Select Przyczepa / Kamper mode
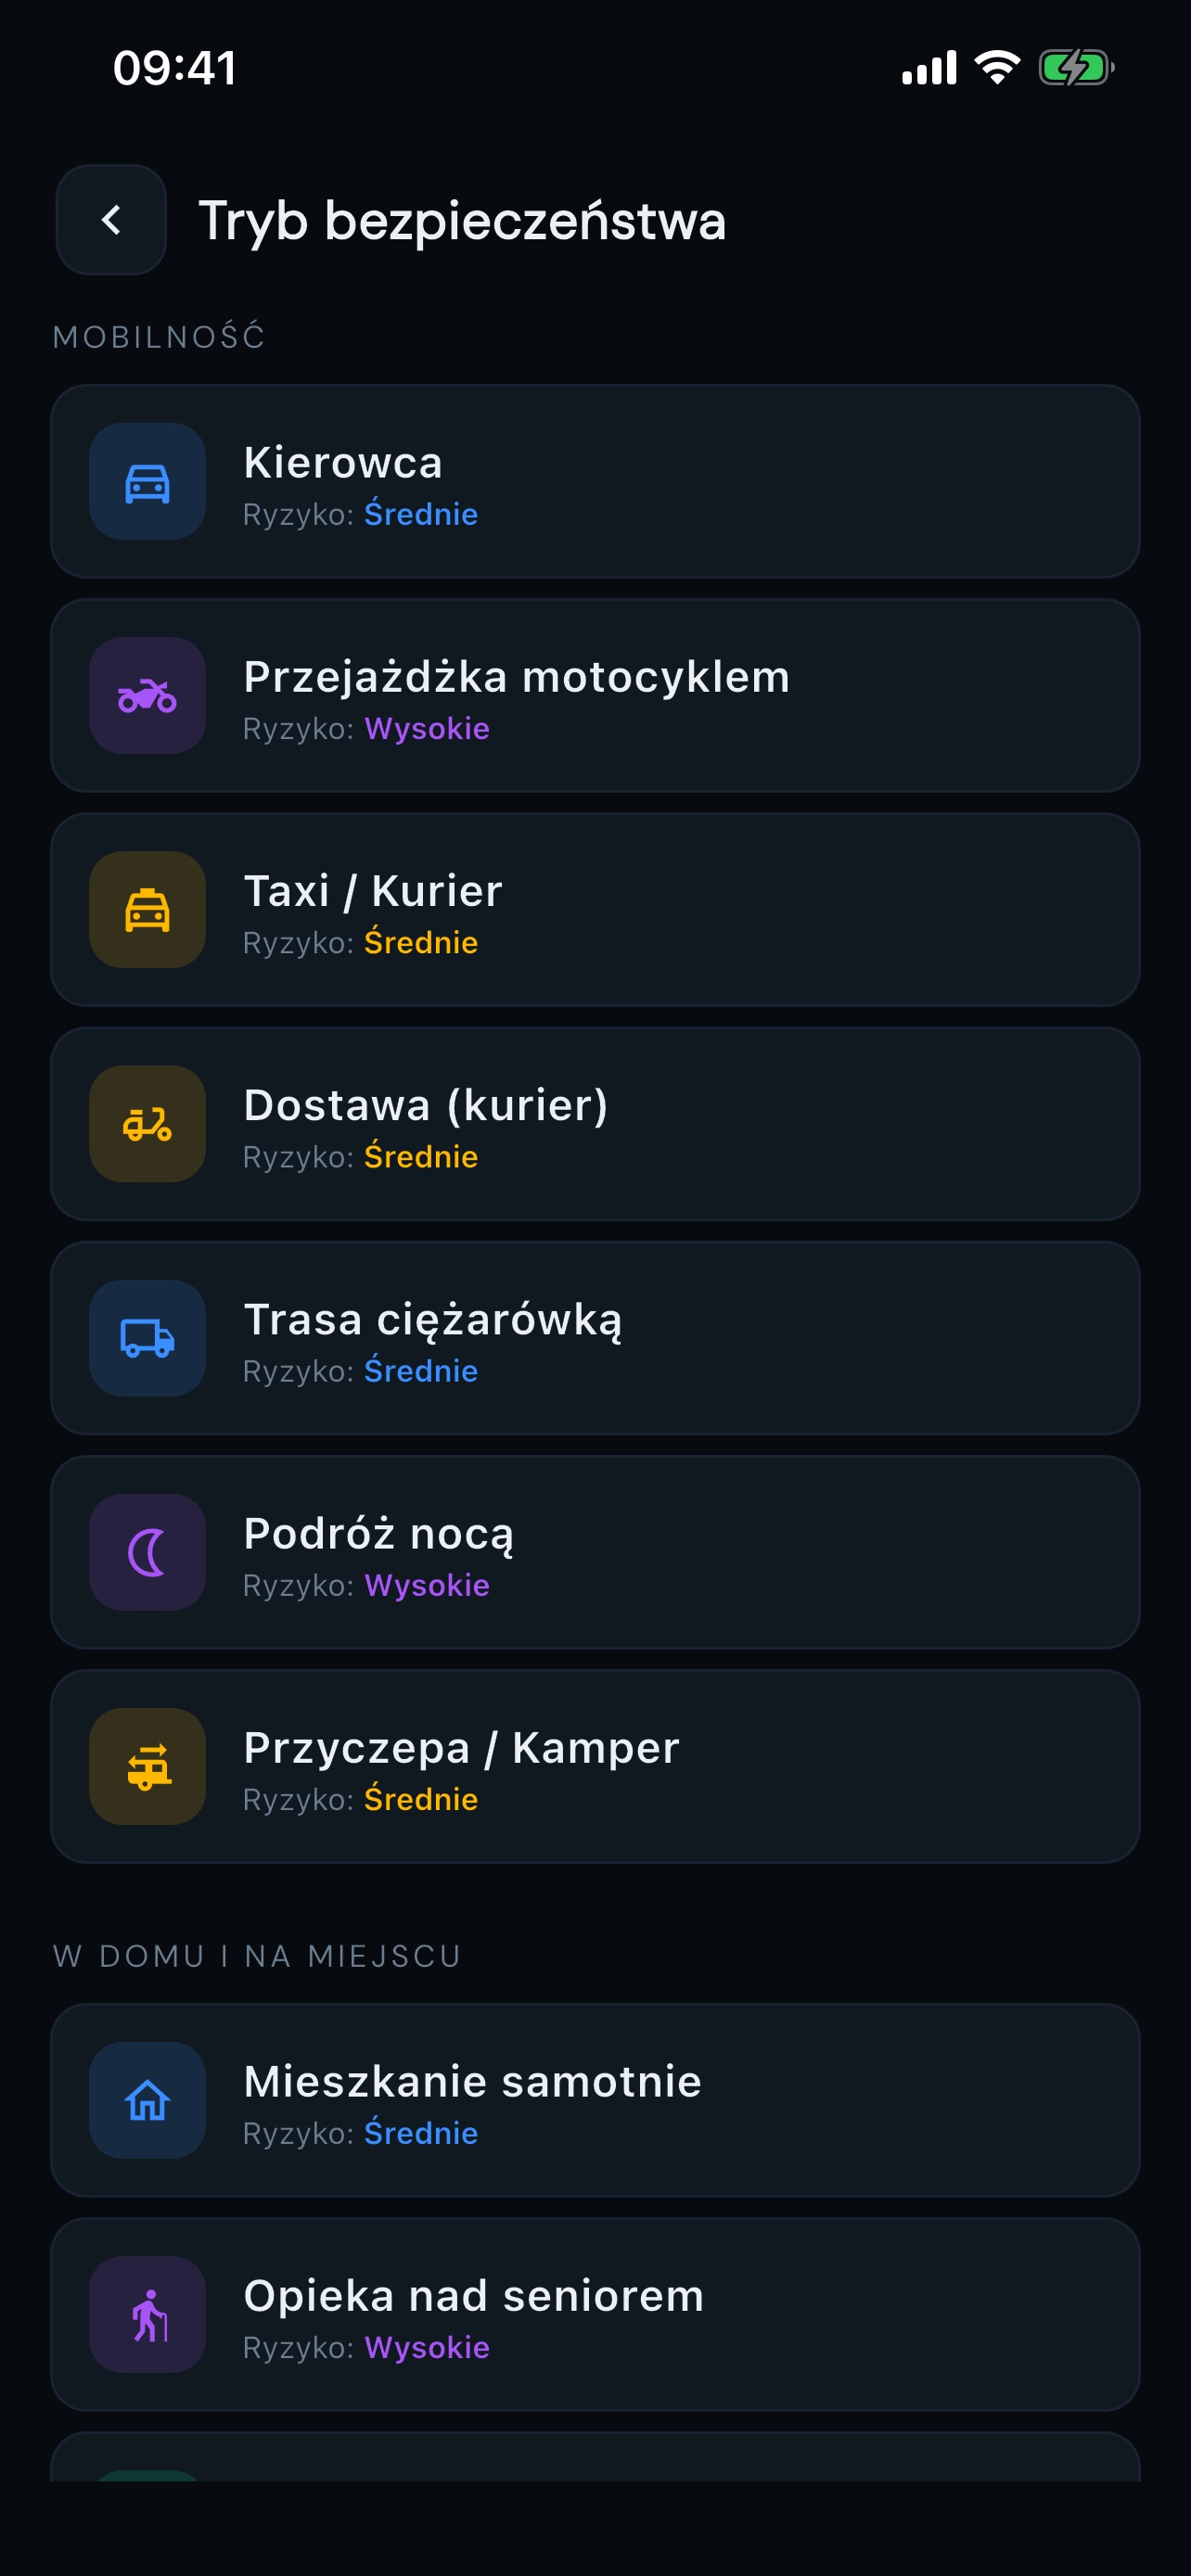Screen dimensions: 1191x2576 point(595,1766)
